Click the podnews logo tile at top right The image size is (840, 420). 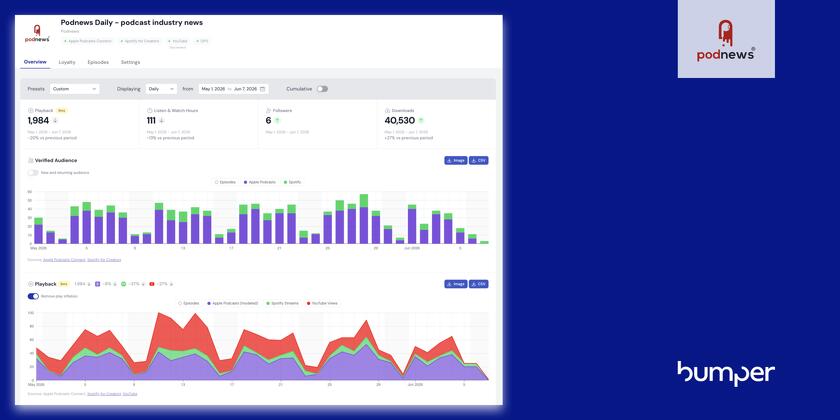coord(726,39)
